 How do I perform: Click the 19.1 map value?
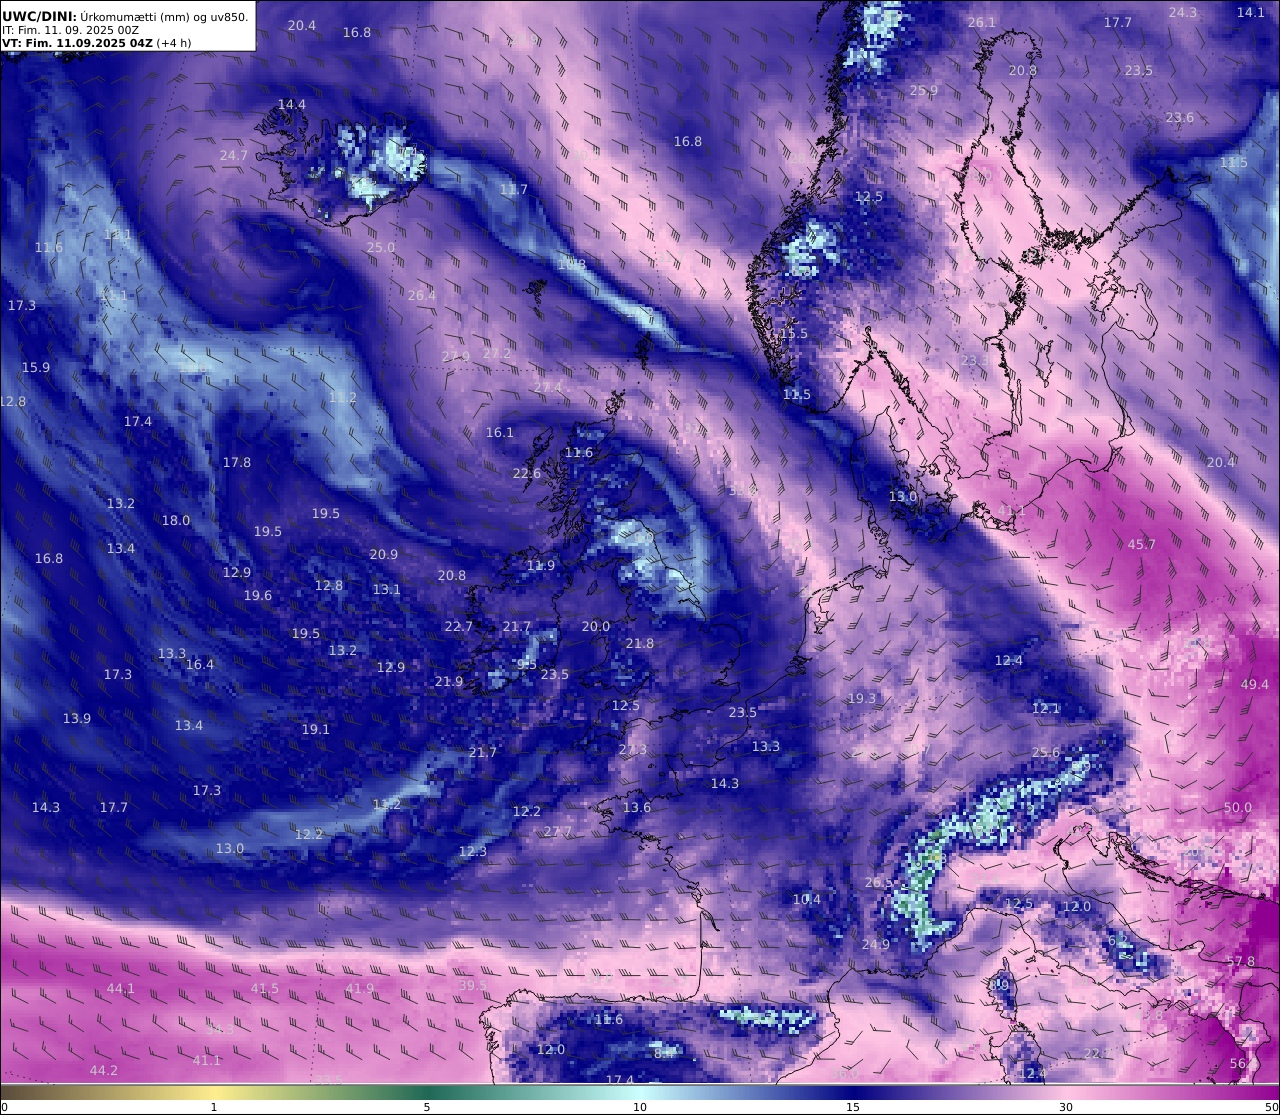(316, 729)
